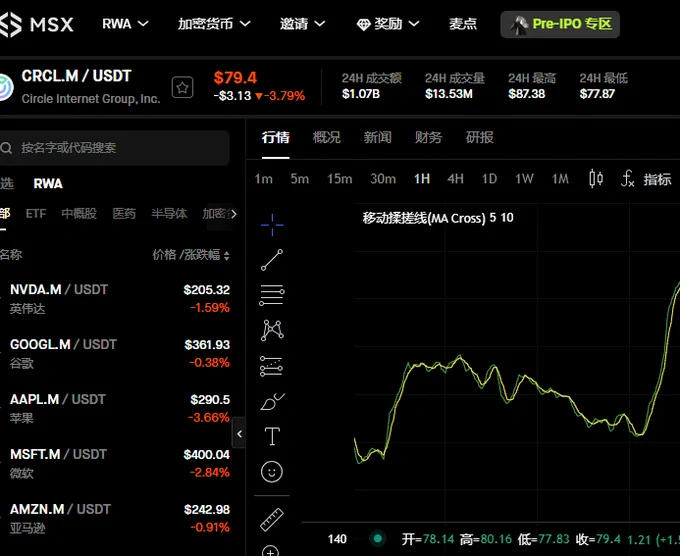Show more category tabs arrow
Viewport: 680px width, 556px height.
[x=233, y=214]
